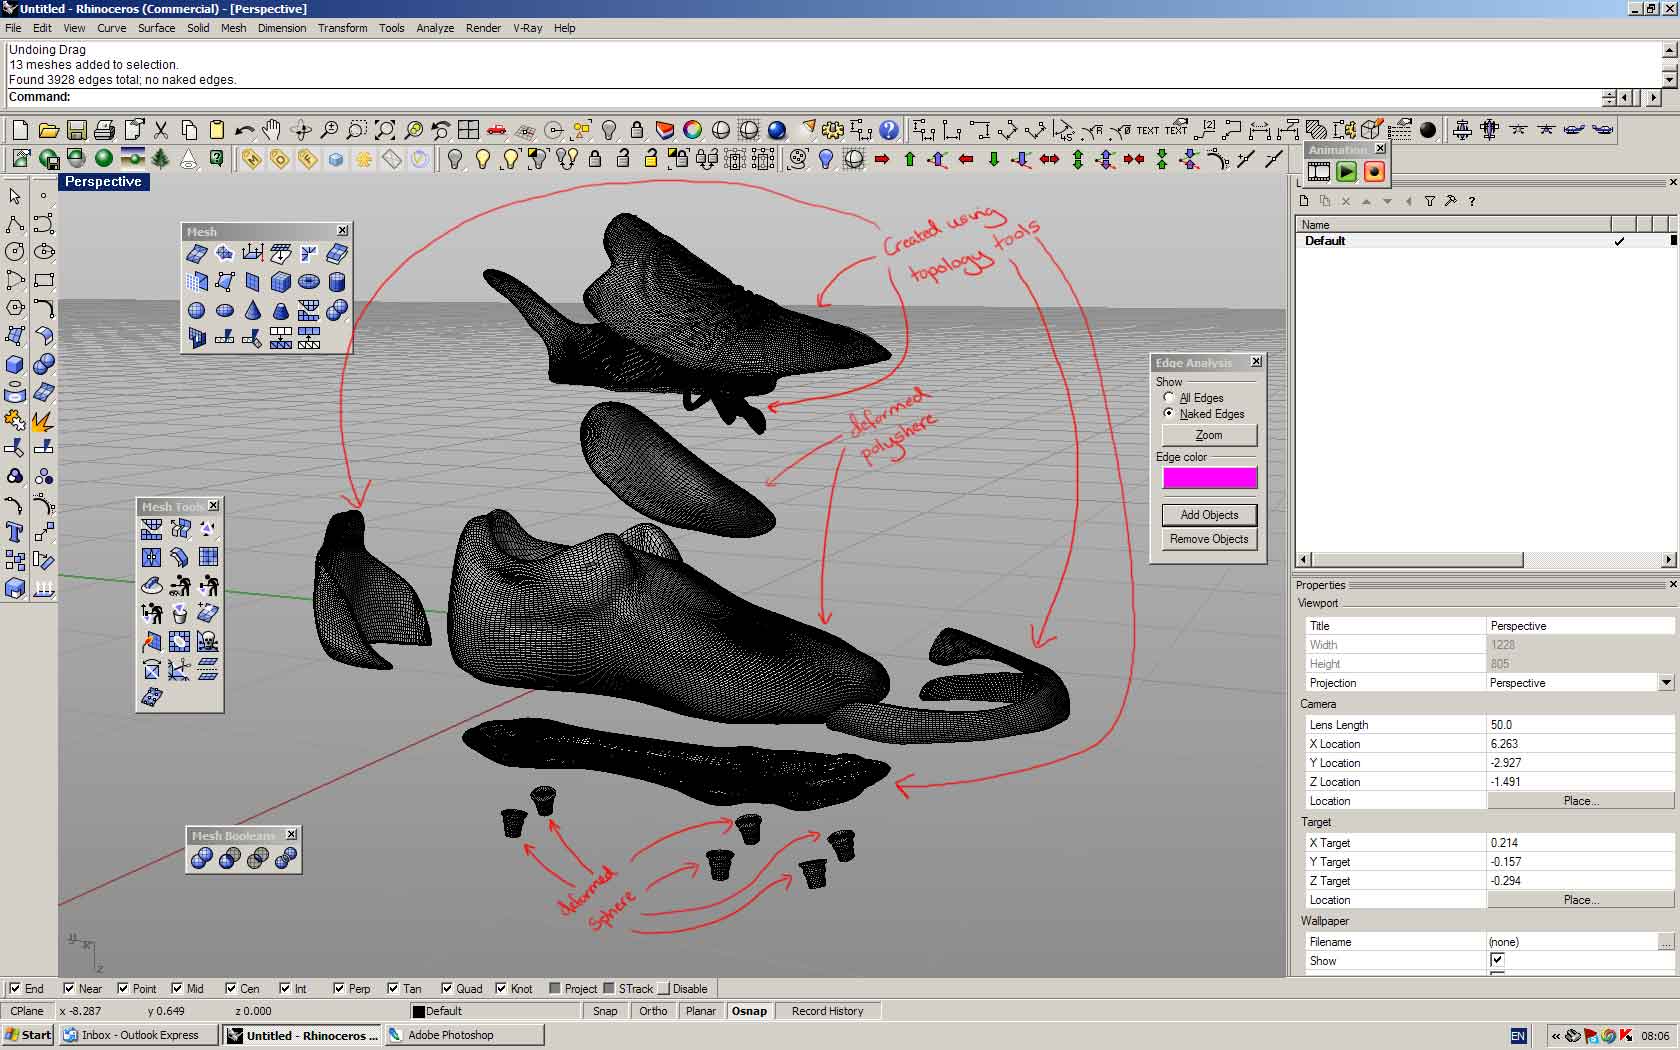Click the New file icon
This screenshot has width=1680, height=1050.
(x=20, y=130)
